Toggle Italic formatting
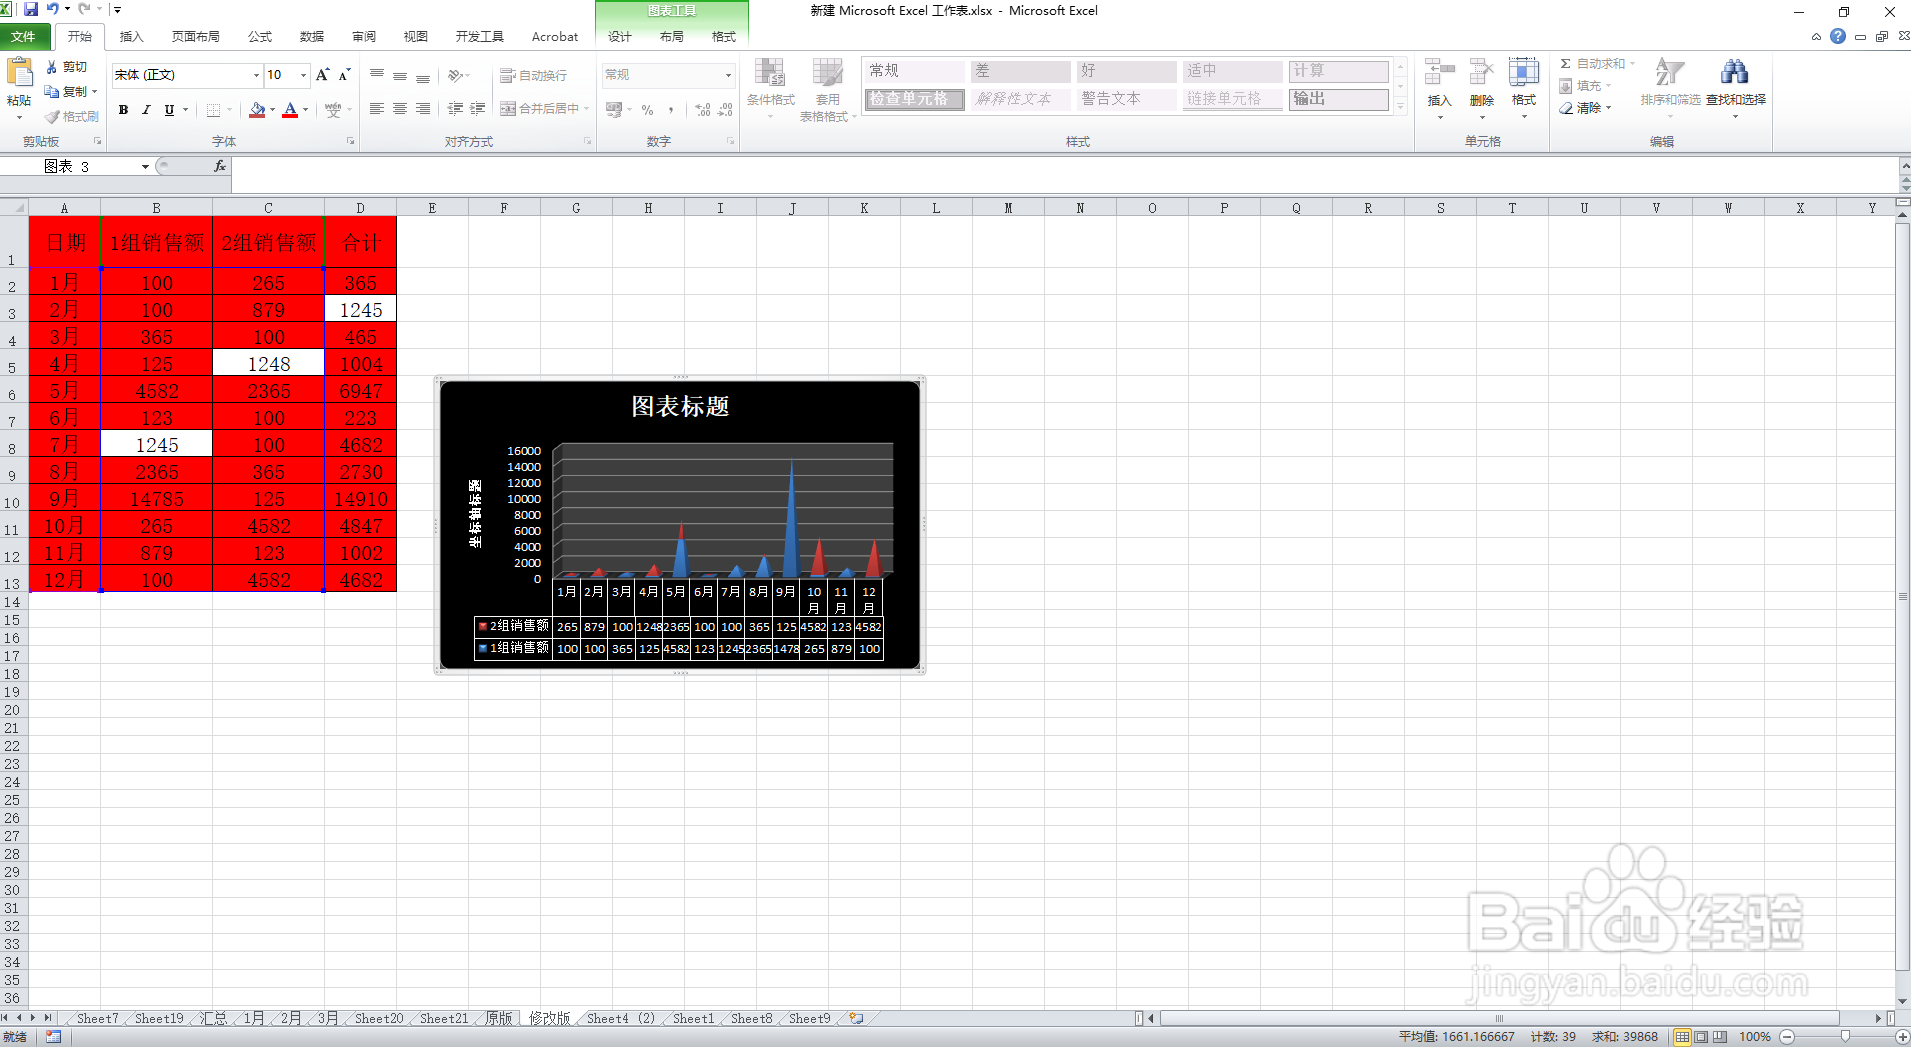Image resolution: width=1911 pixels, height=1047 pixels. [146, 110]
